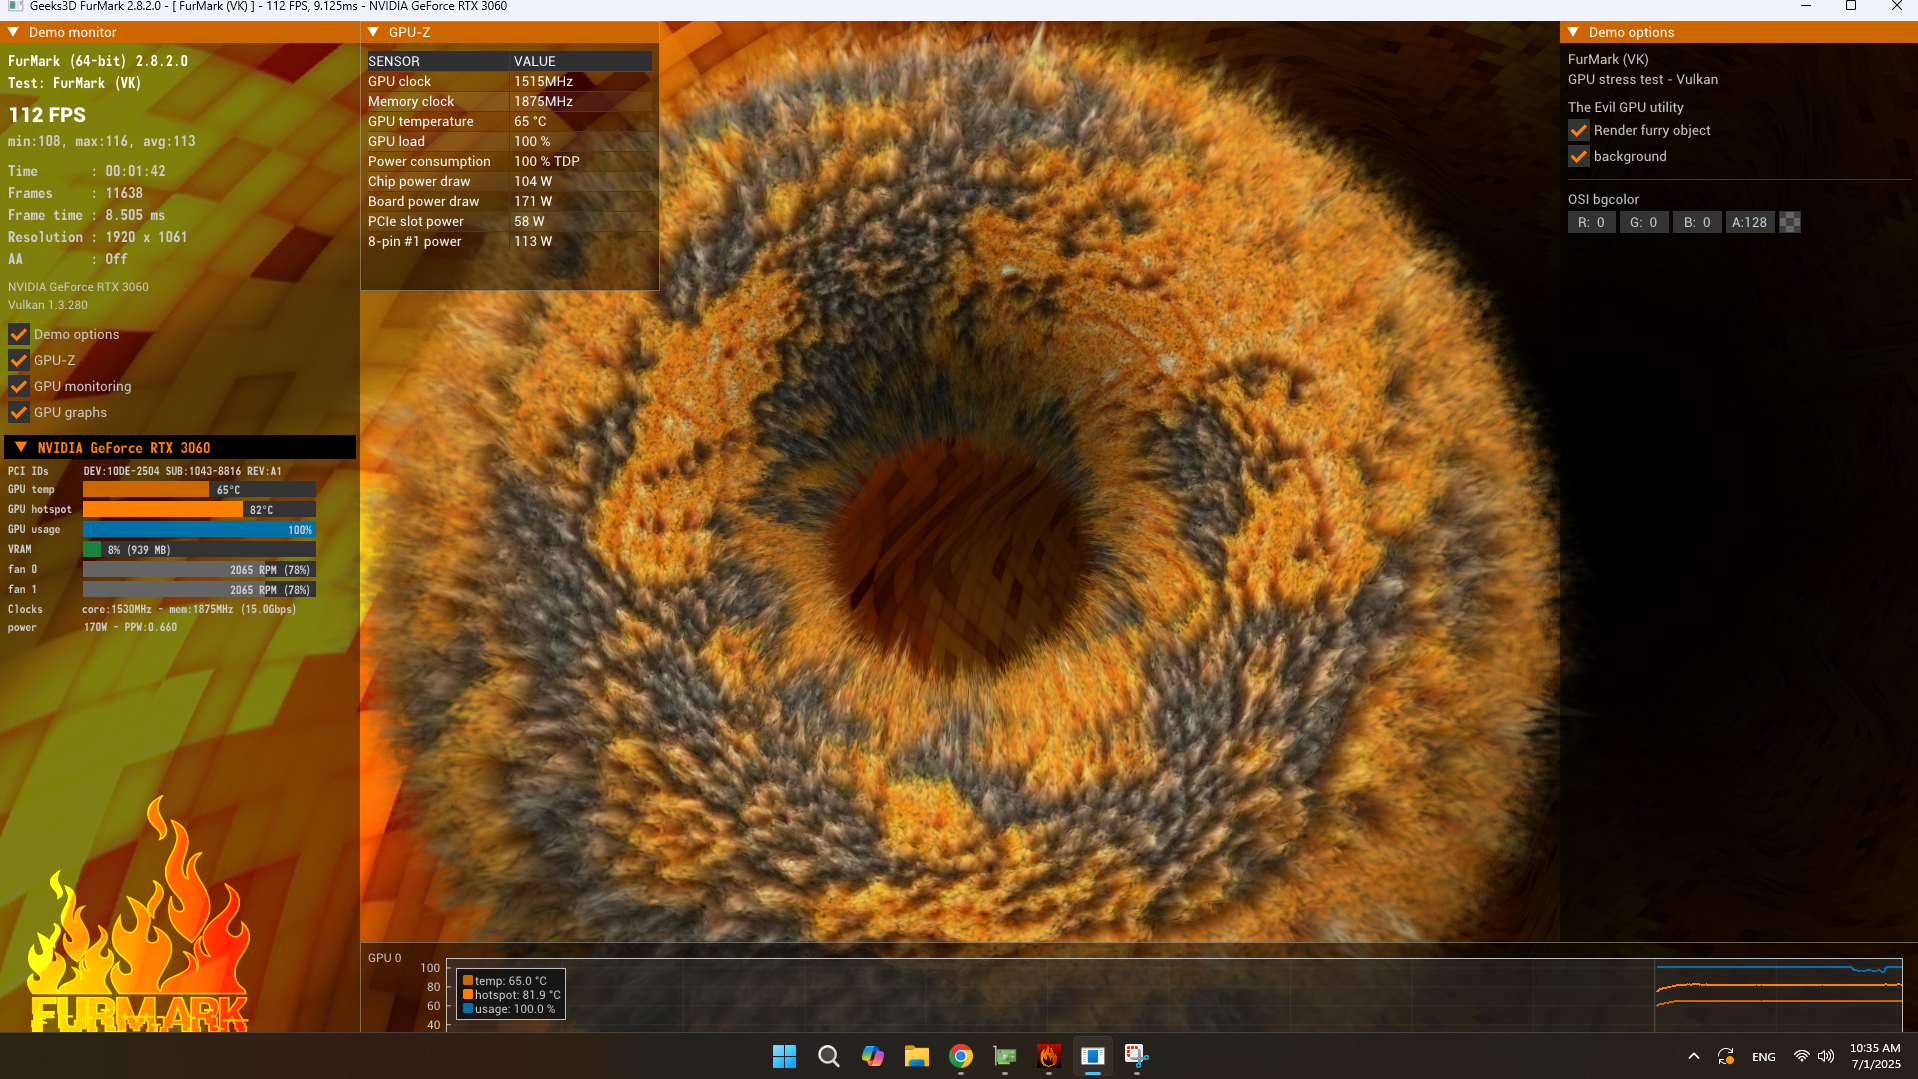The image size is (1918, 1079).
Task: Click the A:128 alpha field
Action: pyautogui.click(x=1750, y=222)
